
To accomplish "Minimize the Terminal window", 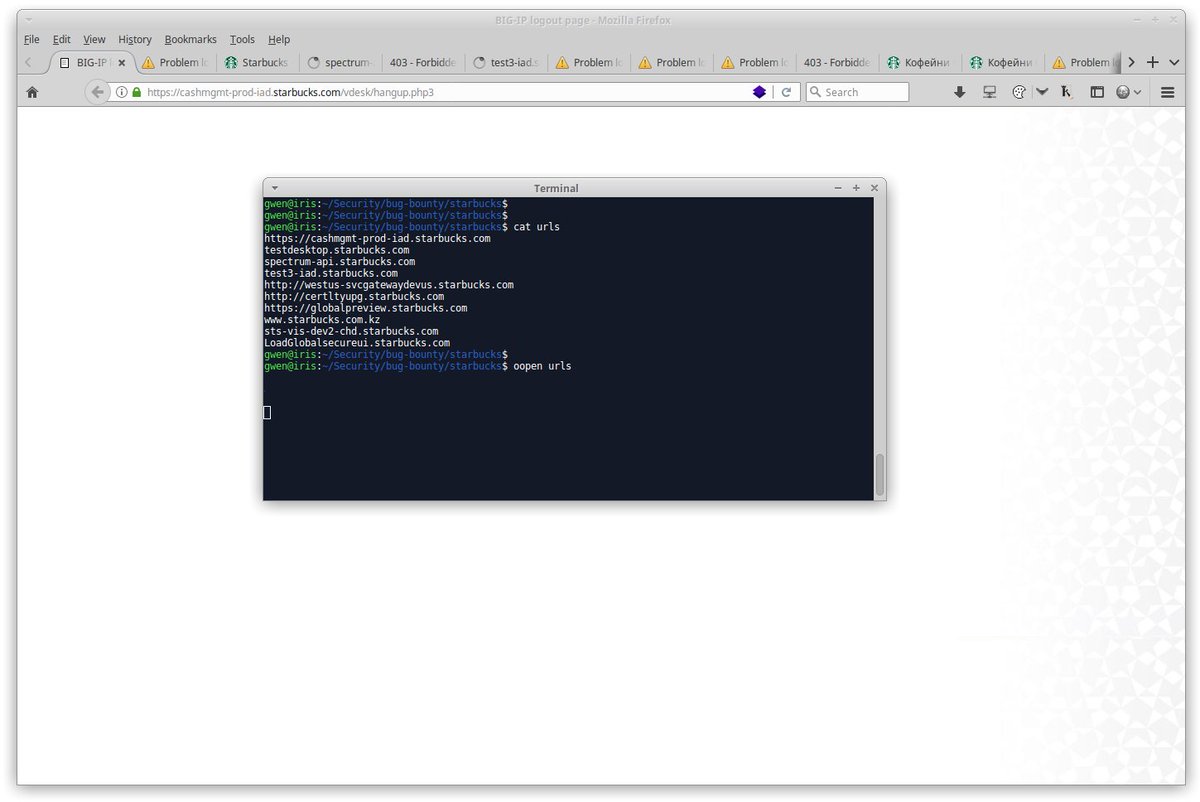I will tap(838, 188).
